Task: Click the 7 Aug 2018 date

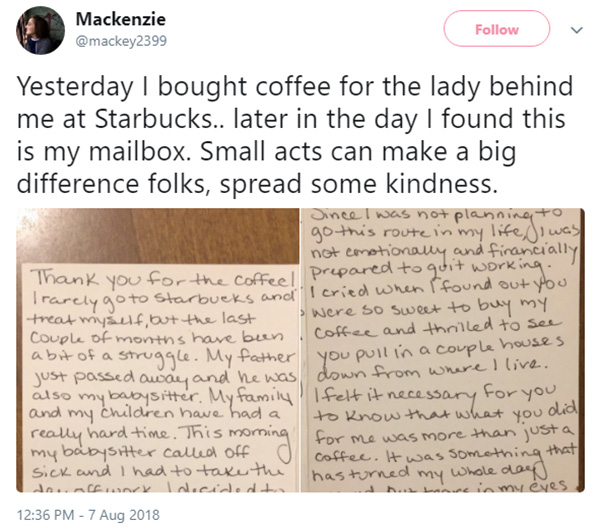Action: [x=124, y=515]
